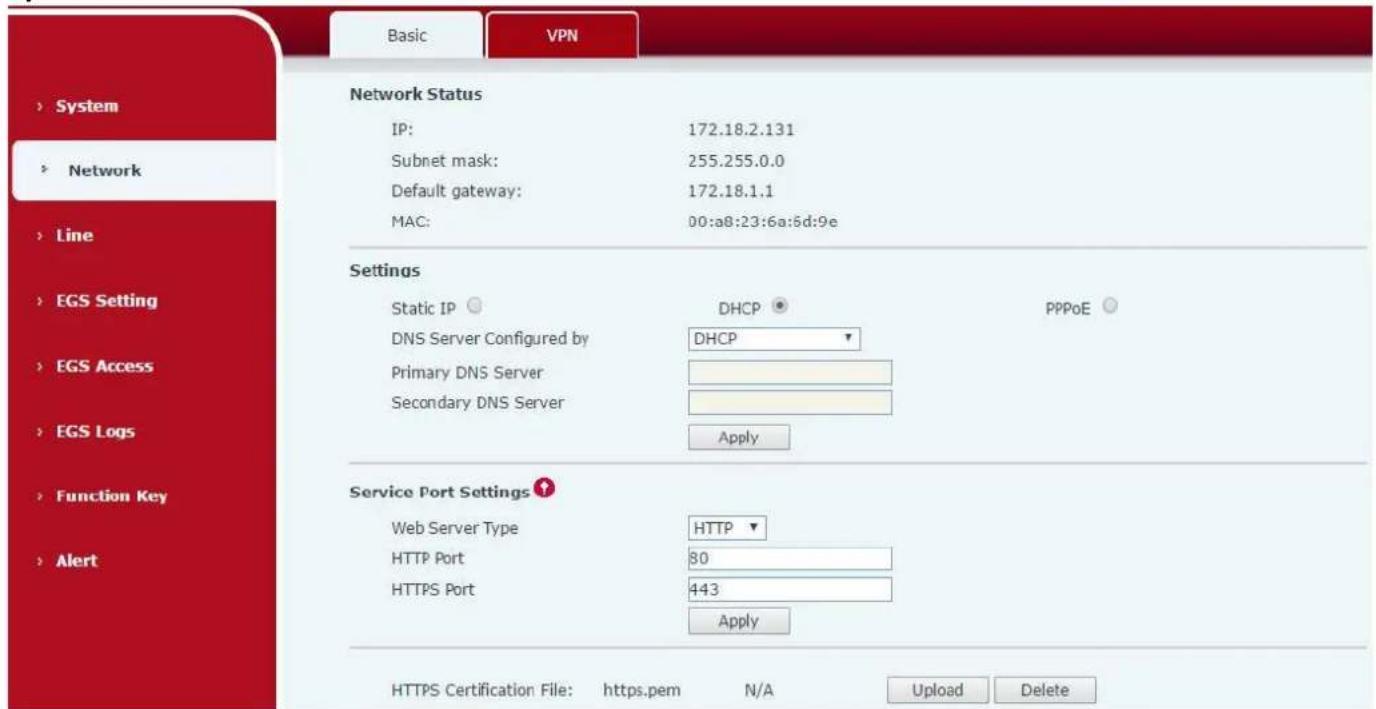Open the EGS Access sidebar item
Image resolution: width=1376 pixels, height=709 pixels.
(104, 366)
